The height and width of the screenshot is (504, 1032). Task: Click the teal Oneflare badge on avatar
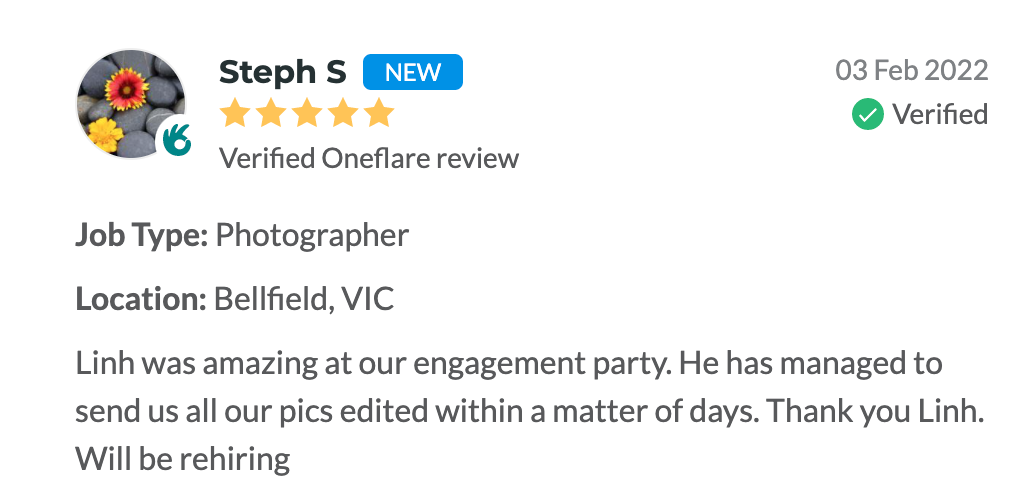click(x=177, y=138)
